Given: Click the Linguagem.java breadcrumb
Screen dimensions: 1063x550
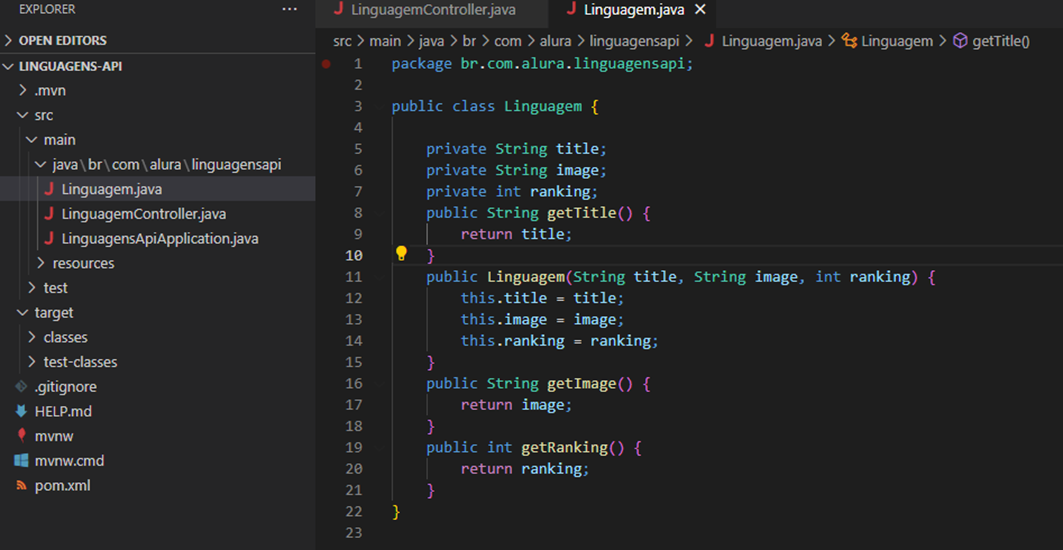Looking at the screenshot, I should (x=771, y=41).
